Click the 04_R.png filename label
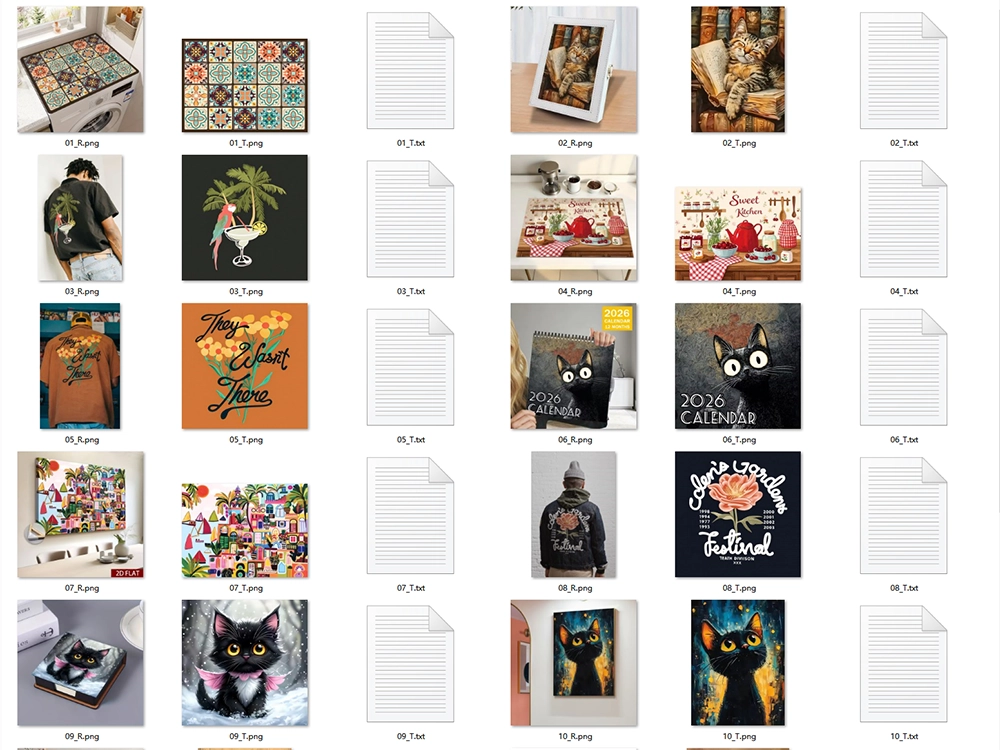The image size is (1000, 750). 575,291
